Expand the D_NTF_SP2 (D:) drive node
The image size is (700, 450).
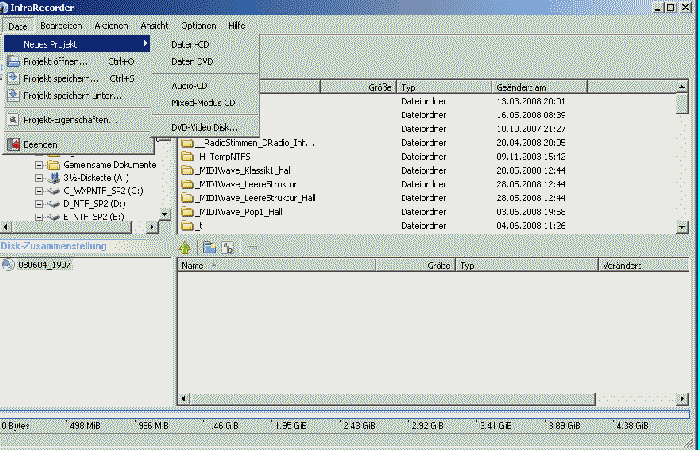click(40, 203)
